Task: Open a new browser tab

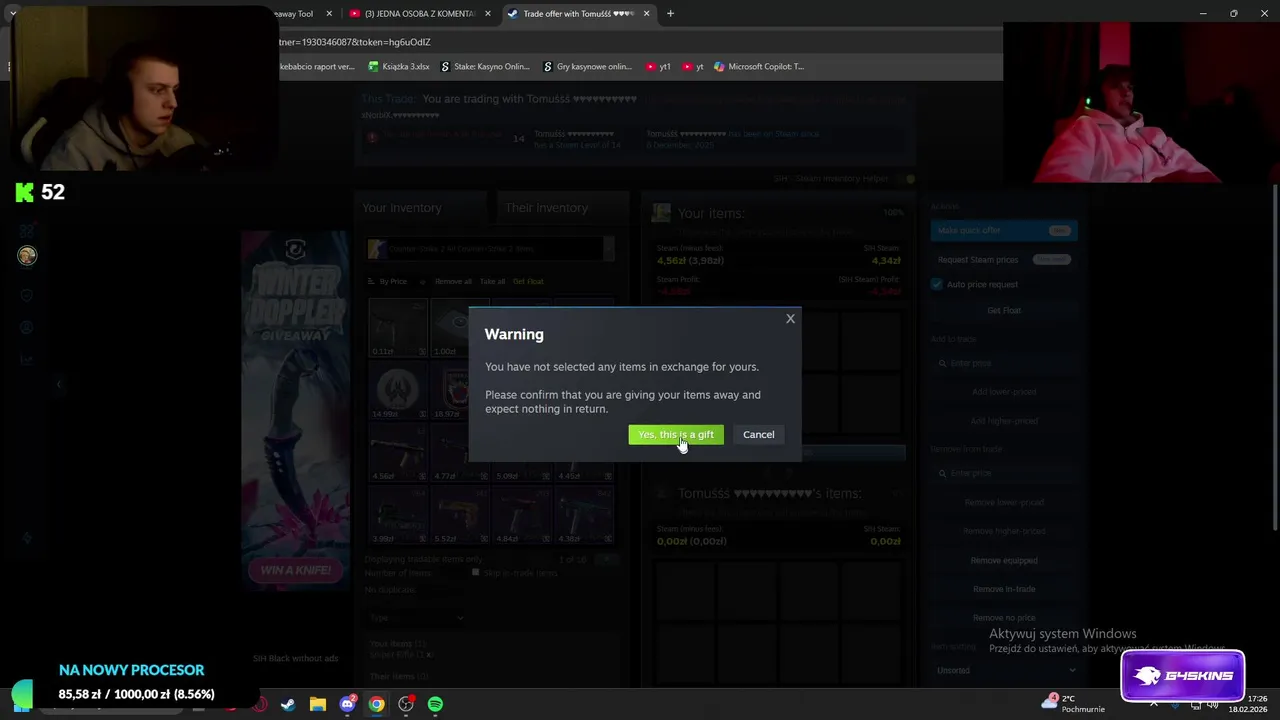Action: coord(670,14)
